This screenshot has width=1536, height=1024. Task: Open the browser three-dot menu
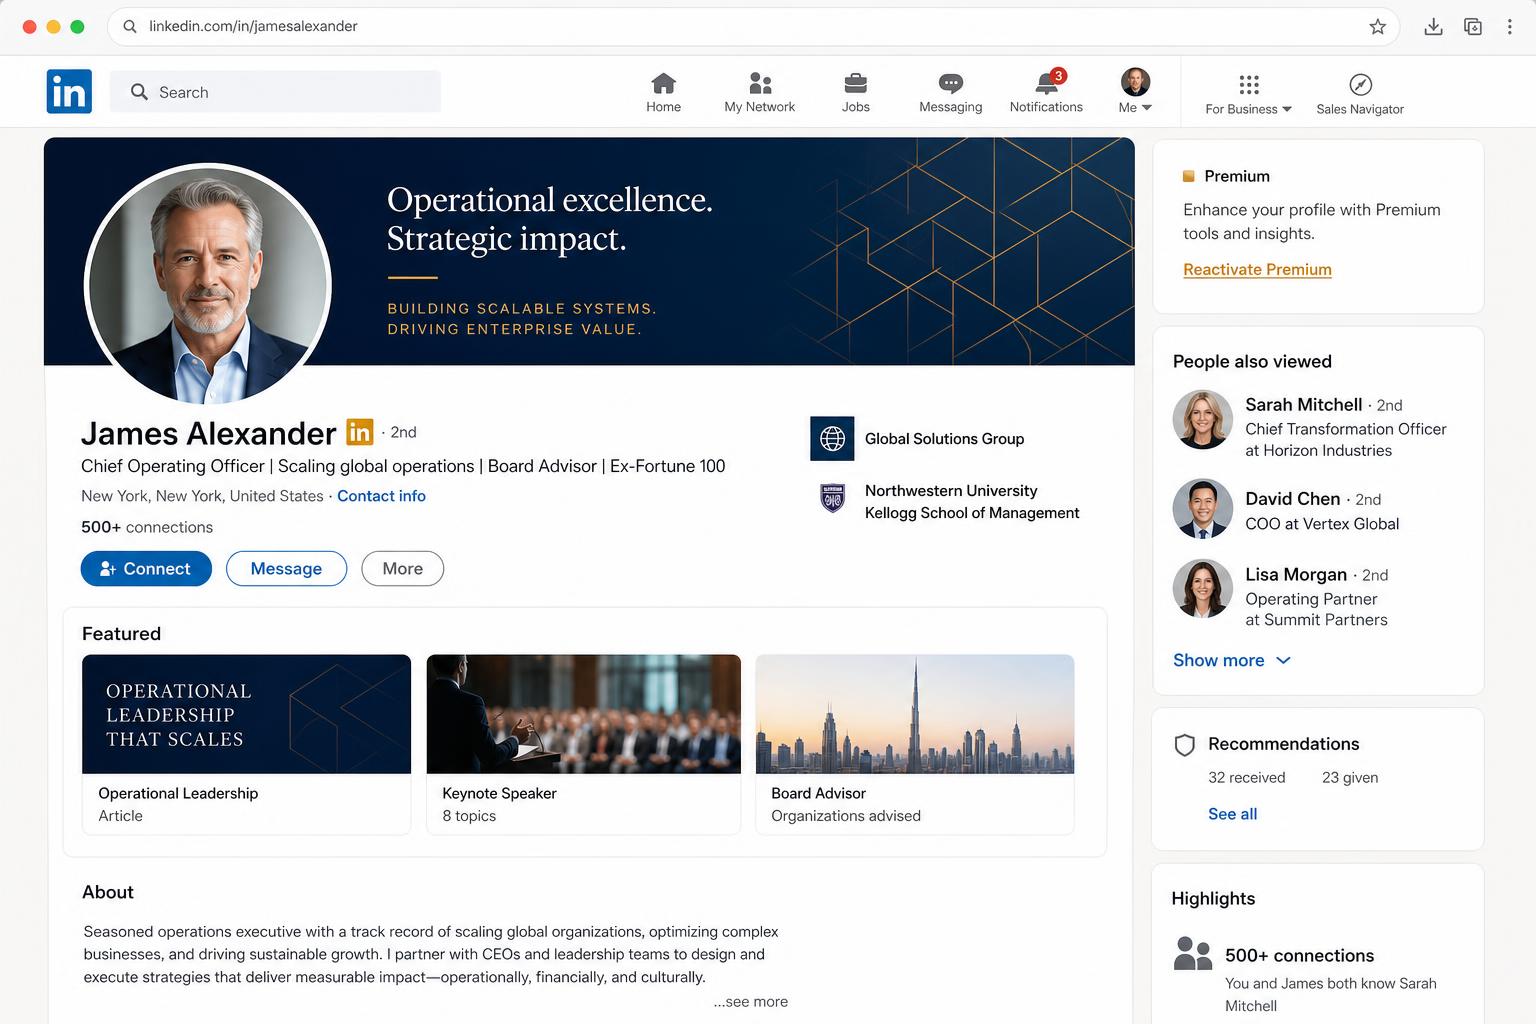1510,27
